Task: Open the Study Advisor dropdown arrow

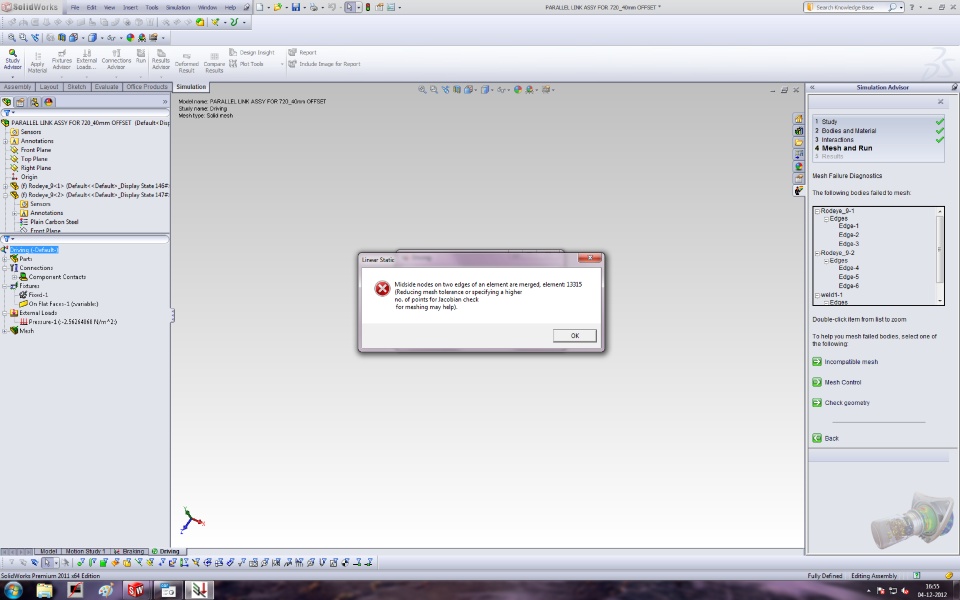Action: [x=12, y=77]
